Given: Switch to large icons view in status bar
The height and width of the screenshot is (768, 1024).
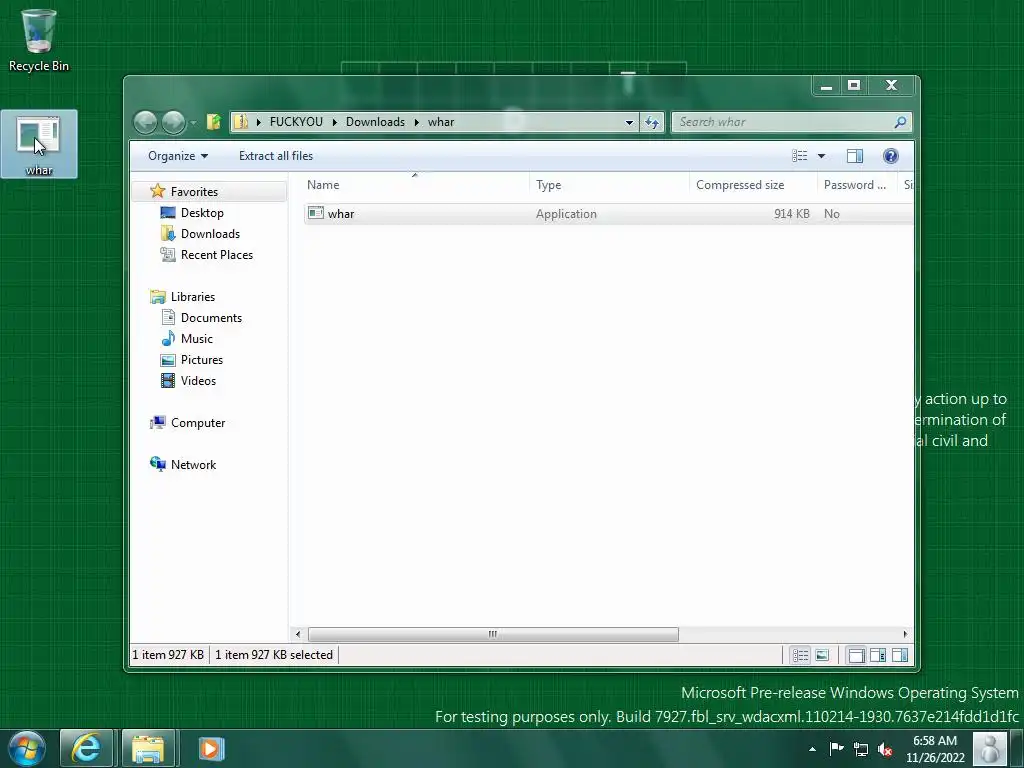Looking at the screenshot, I should (822, 655).
